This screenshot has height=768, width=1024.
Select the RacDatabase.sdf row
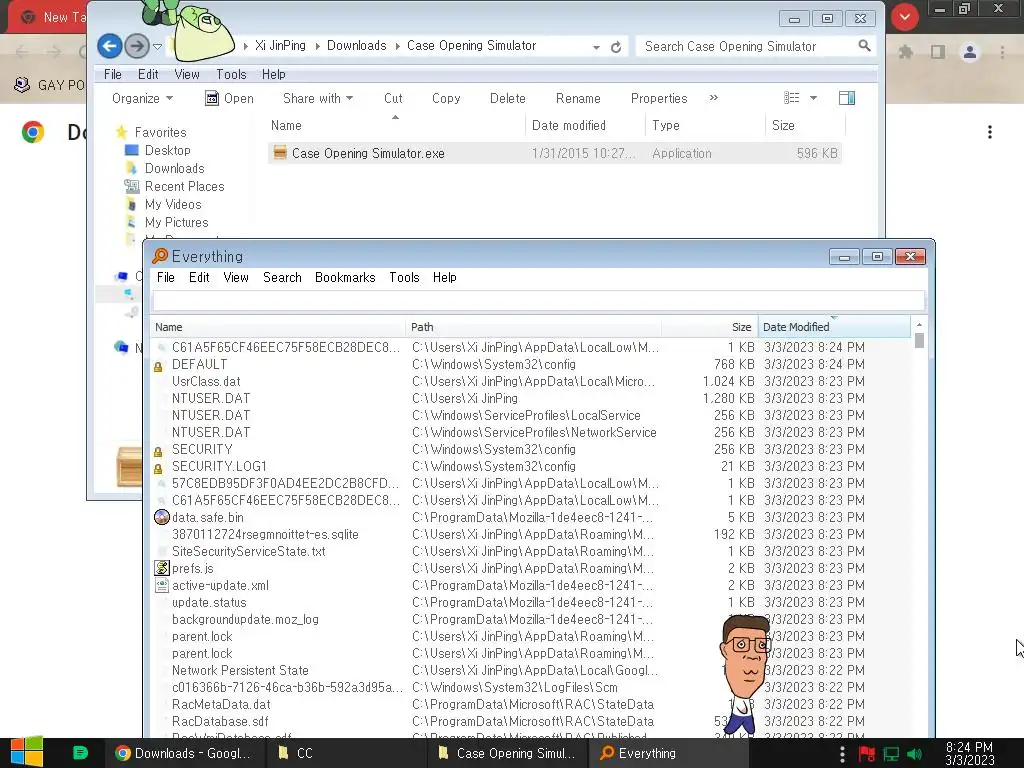[530, 721]
